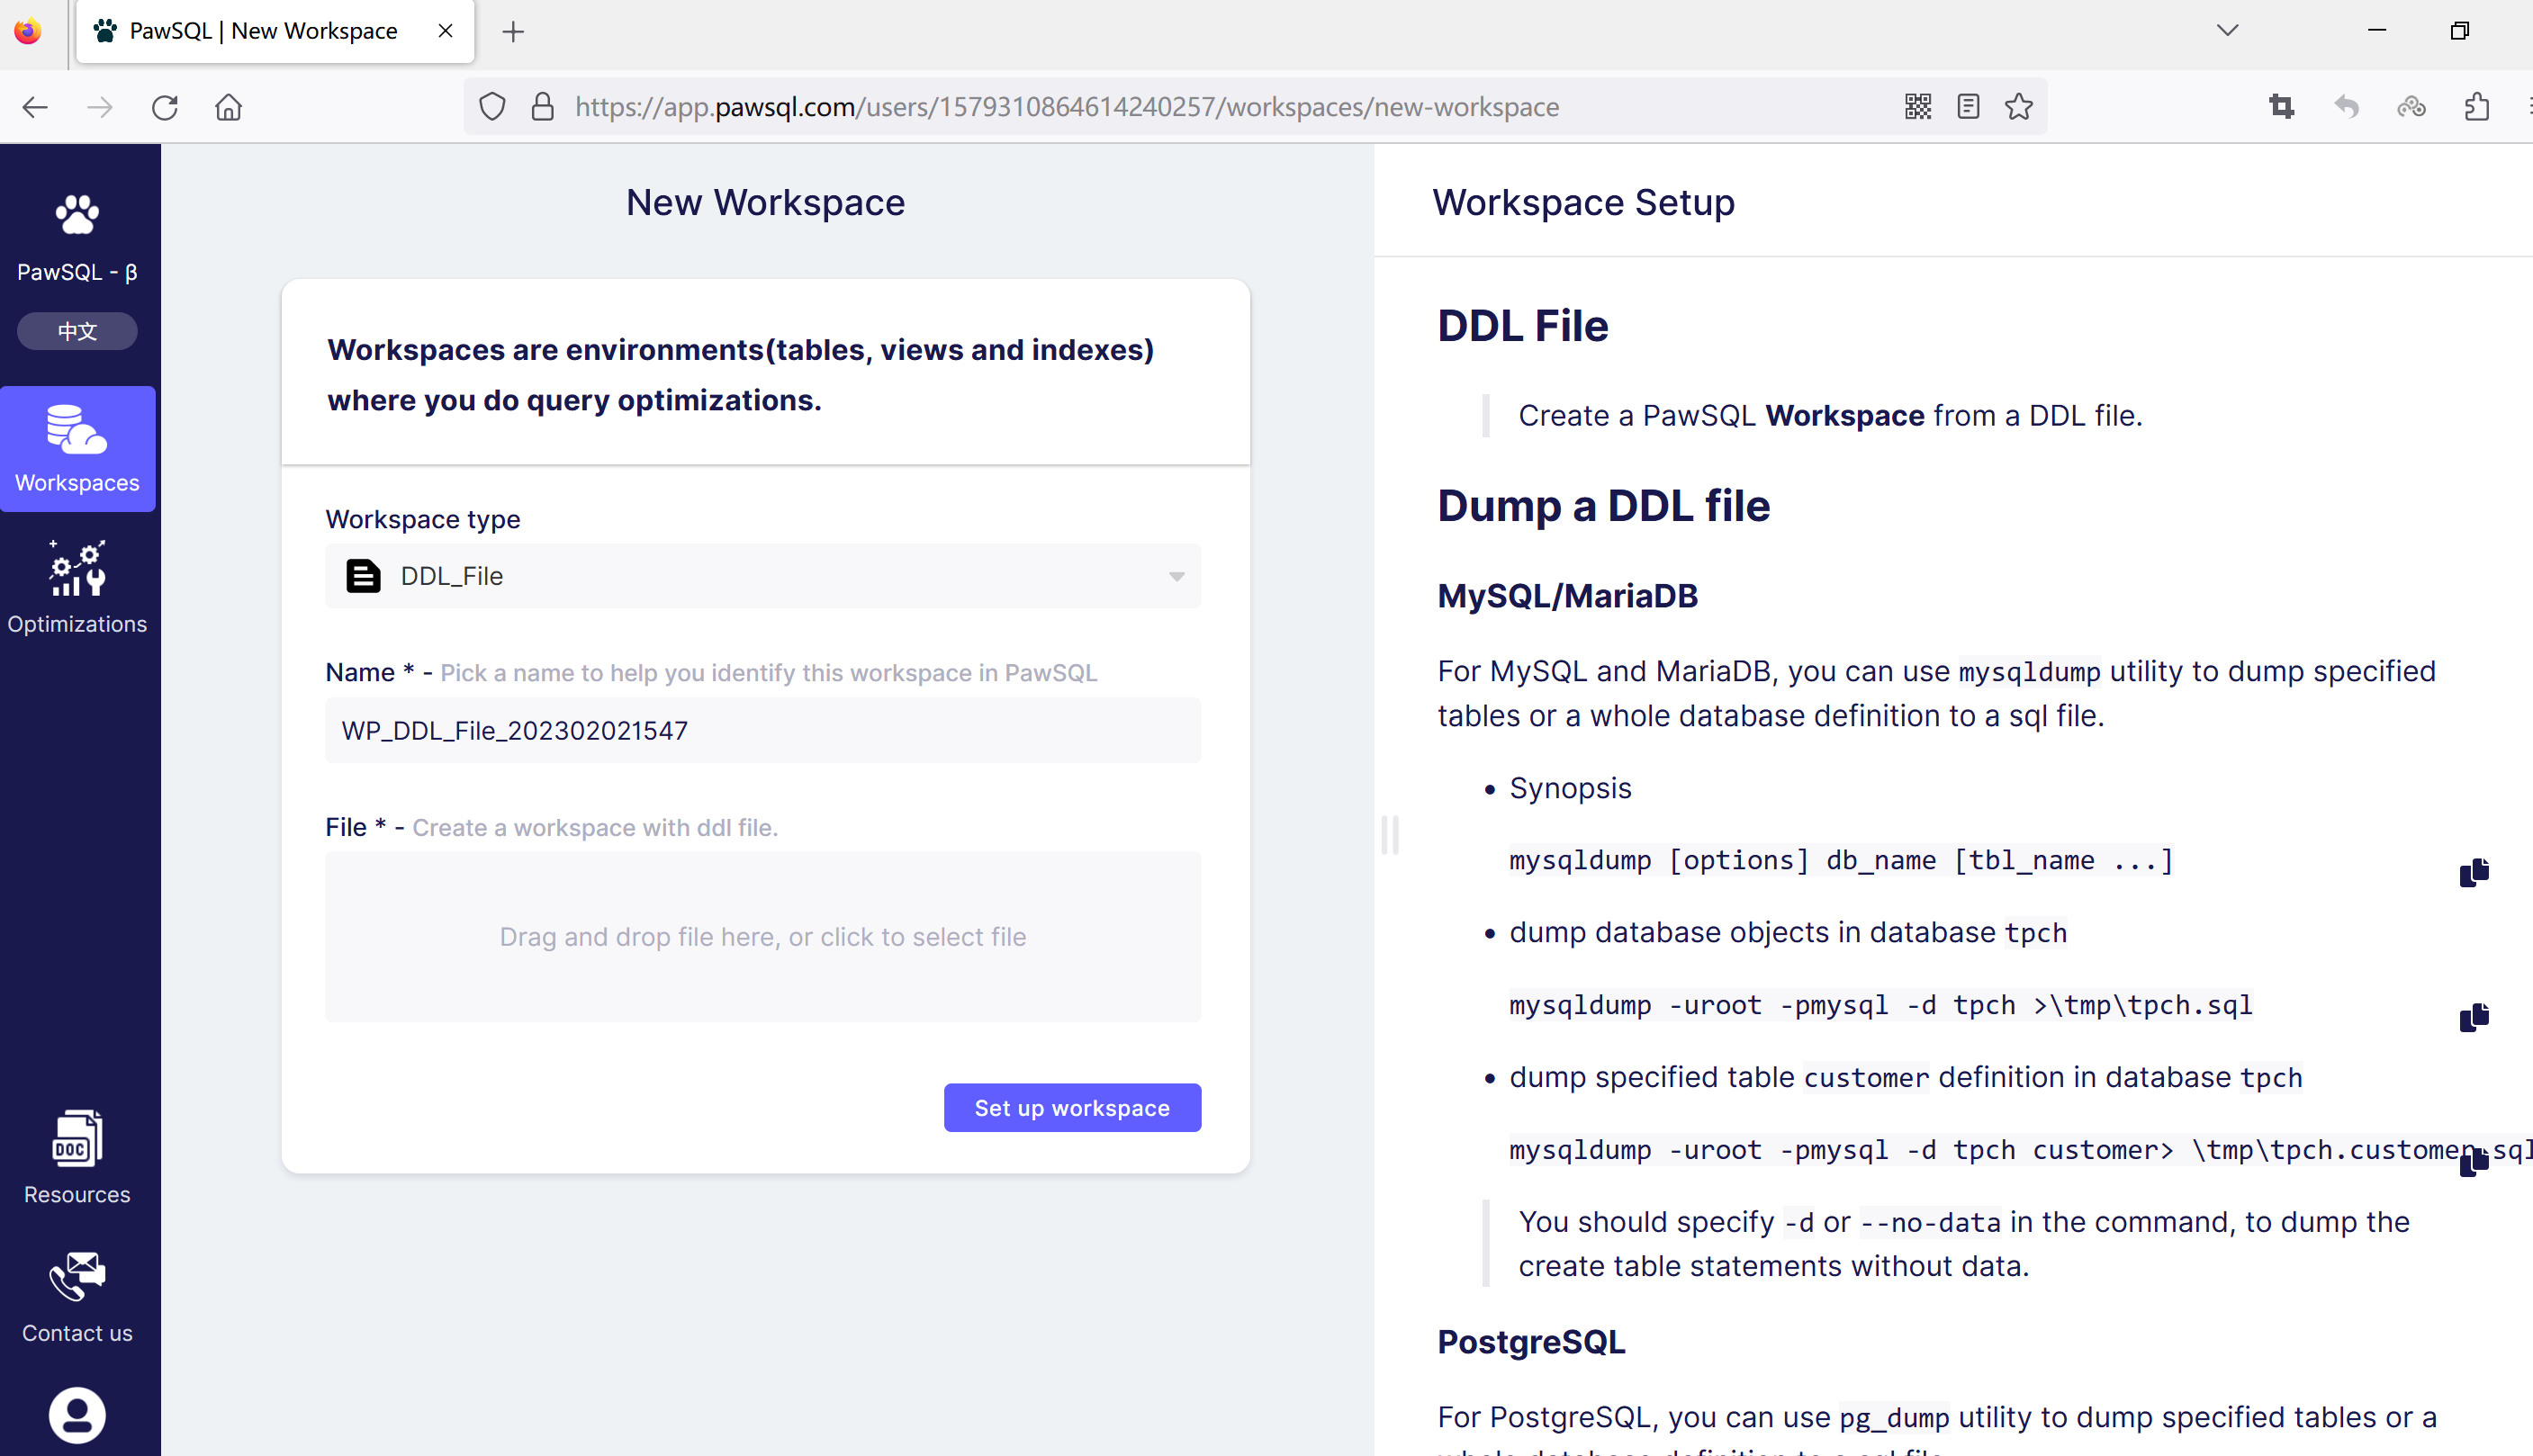Bookmark this page with the star
The image size is (2533, 1456).
pyautogui.click(x=2018, y=106)
